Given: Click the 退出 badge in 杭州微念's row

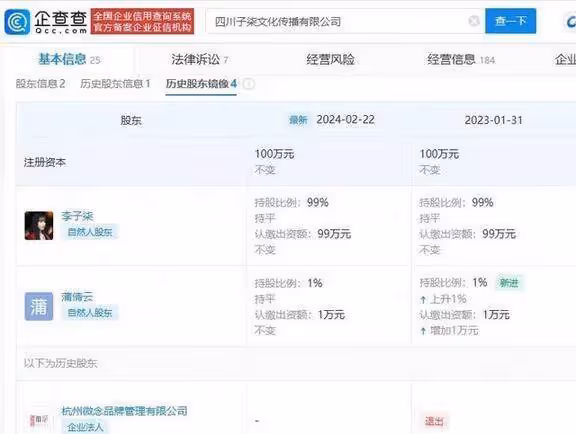Looking at the screenshot, I should (434, 421).
